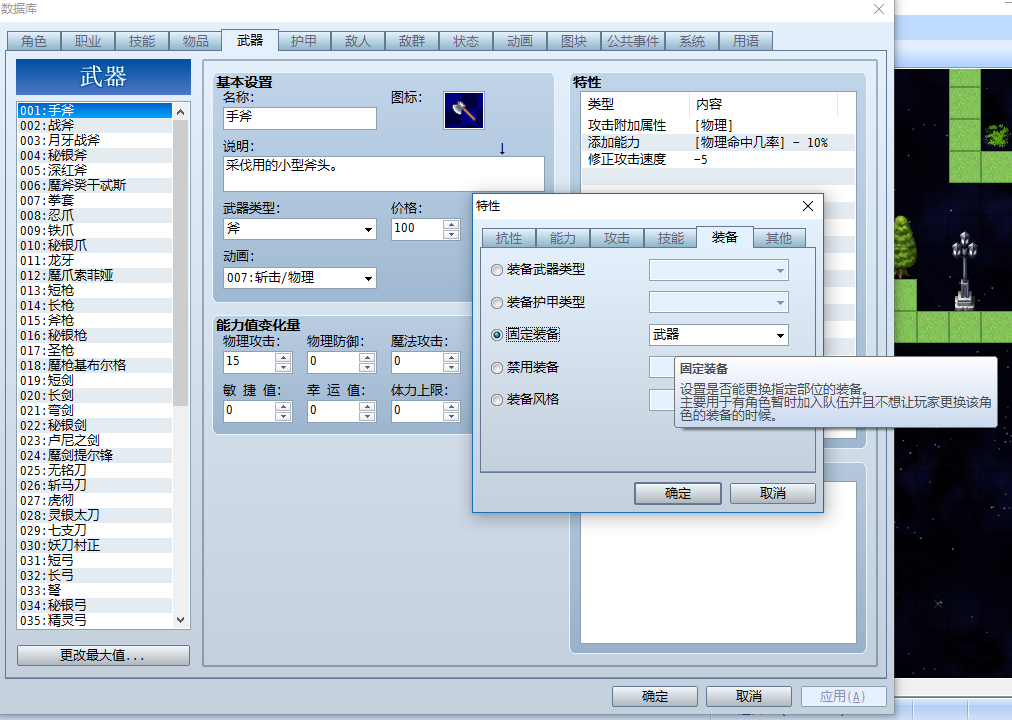The height and width of the screenshot is (720, 1012).
Task: Open the 护甲 database tab
Action: tap(303, 41)
